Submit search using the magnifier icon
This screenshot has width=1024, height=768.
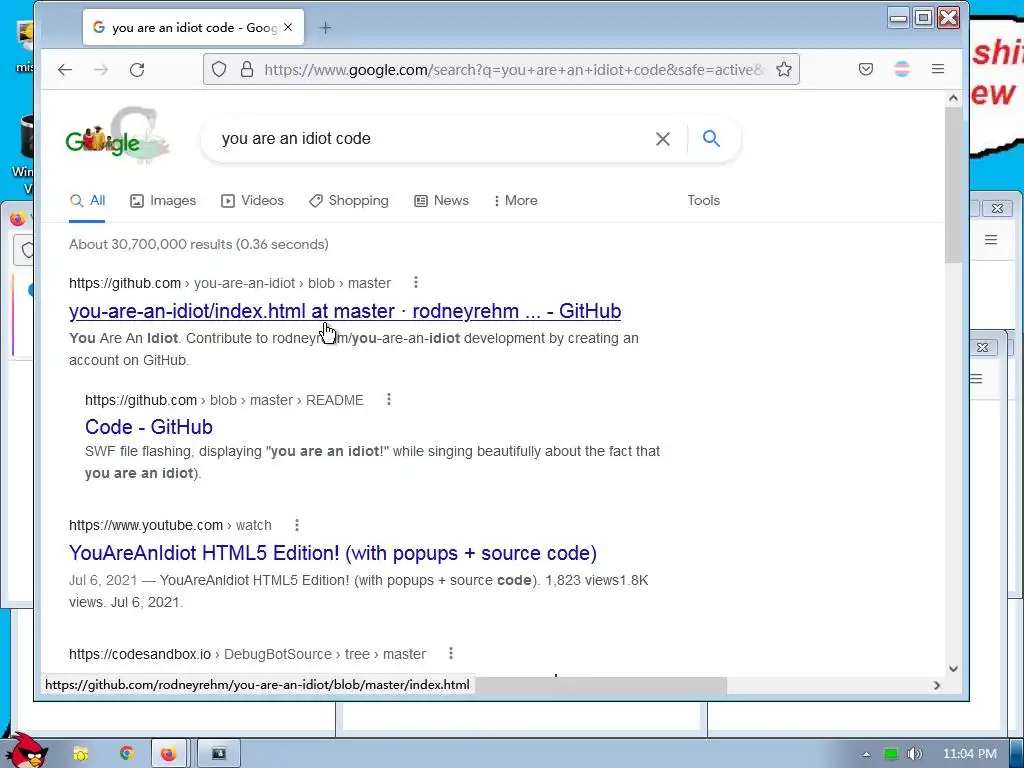point(711,138)
